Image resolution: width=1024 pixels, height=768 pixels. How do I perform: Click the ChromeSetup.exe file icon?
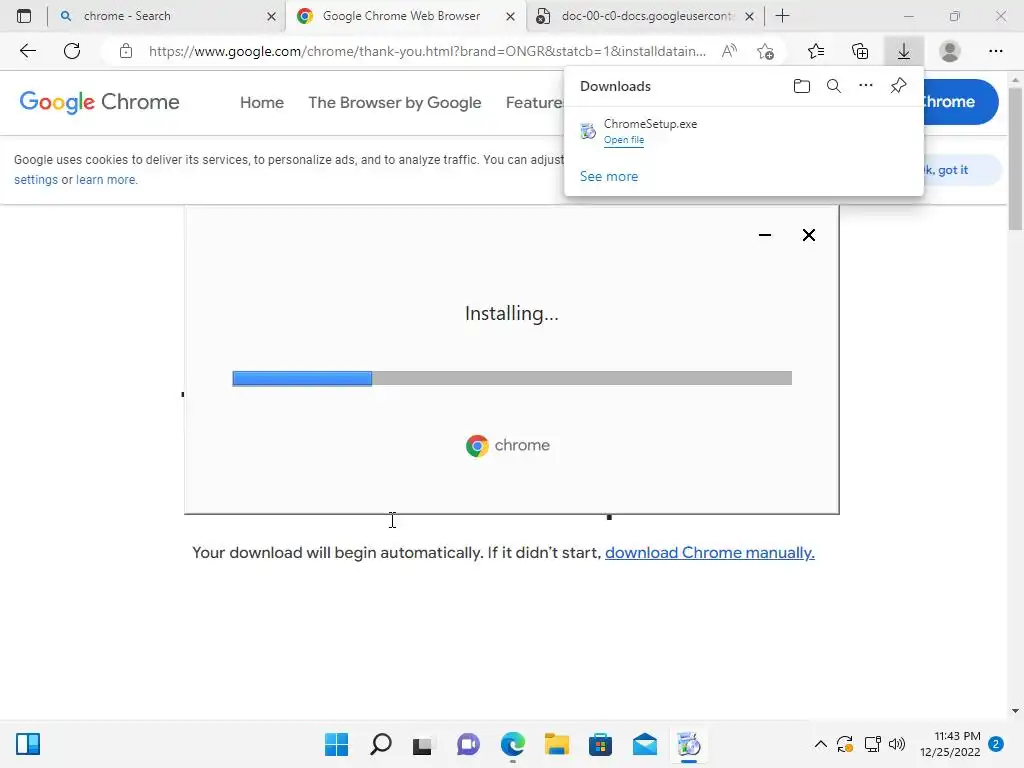coord(588,131)
